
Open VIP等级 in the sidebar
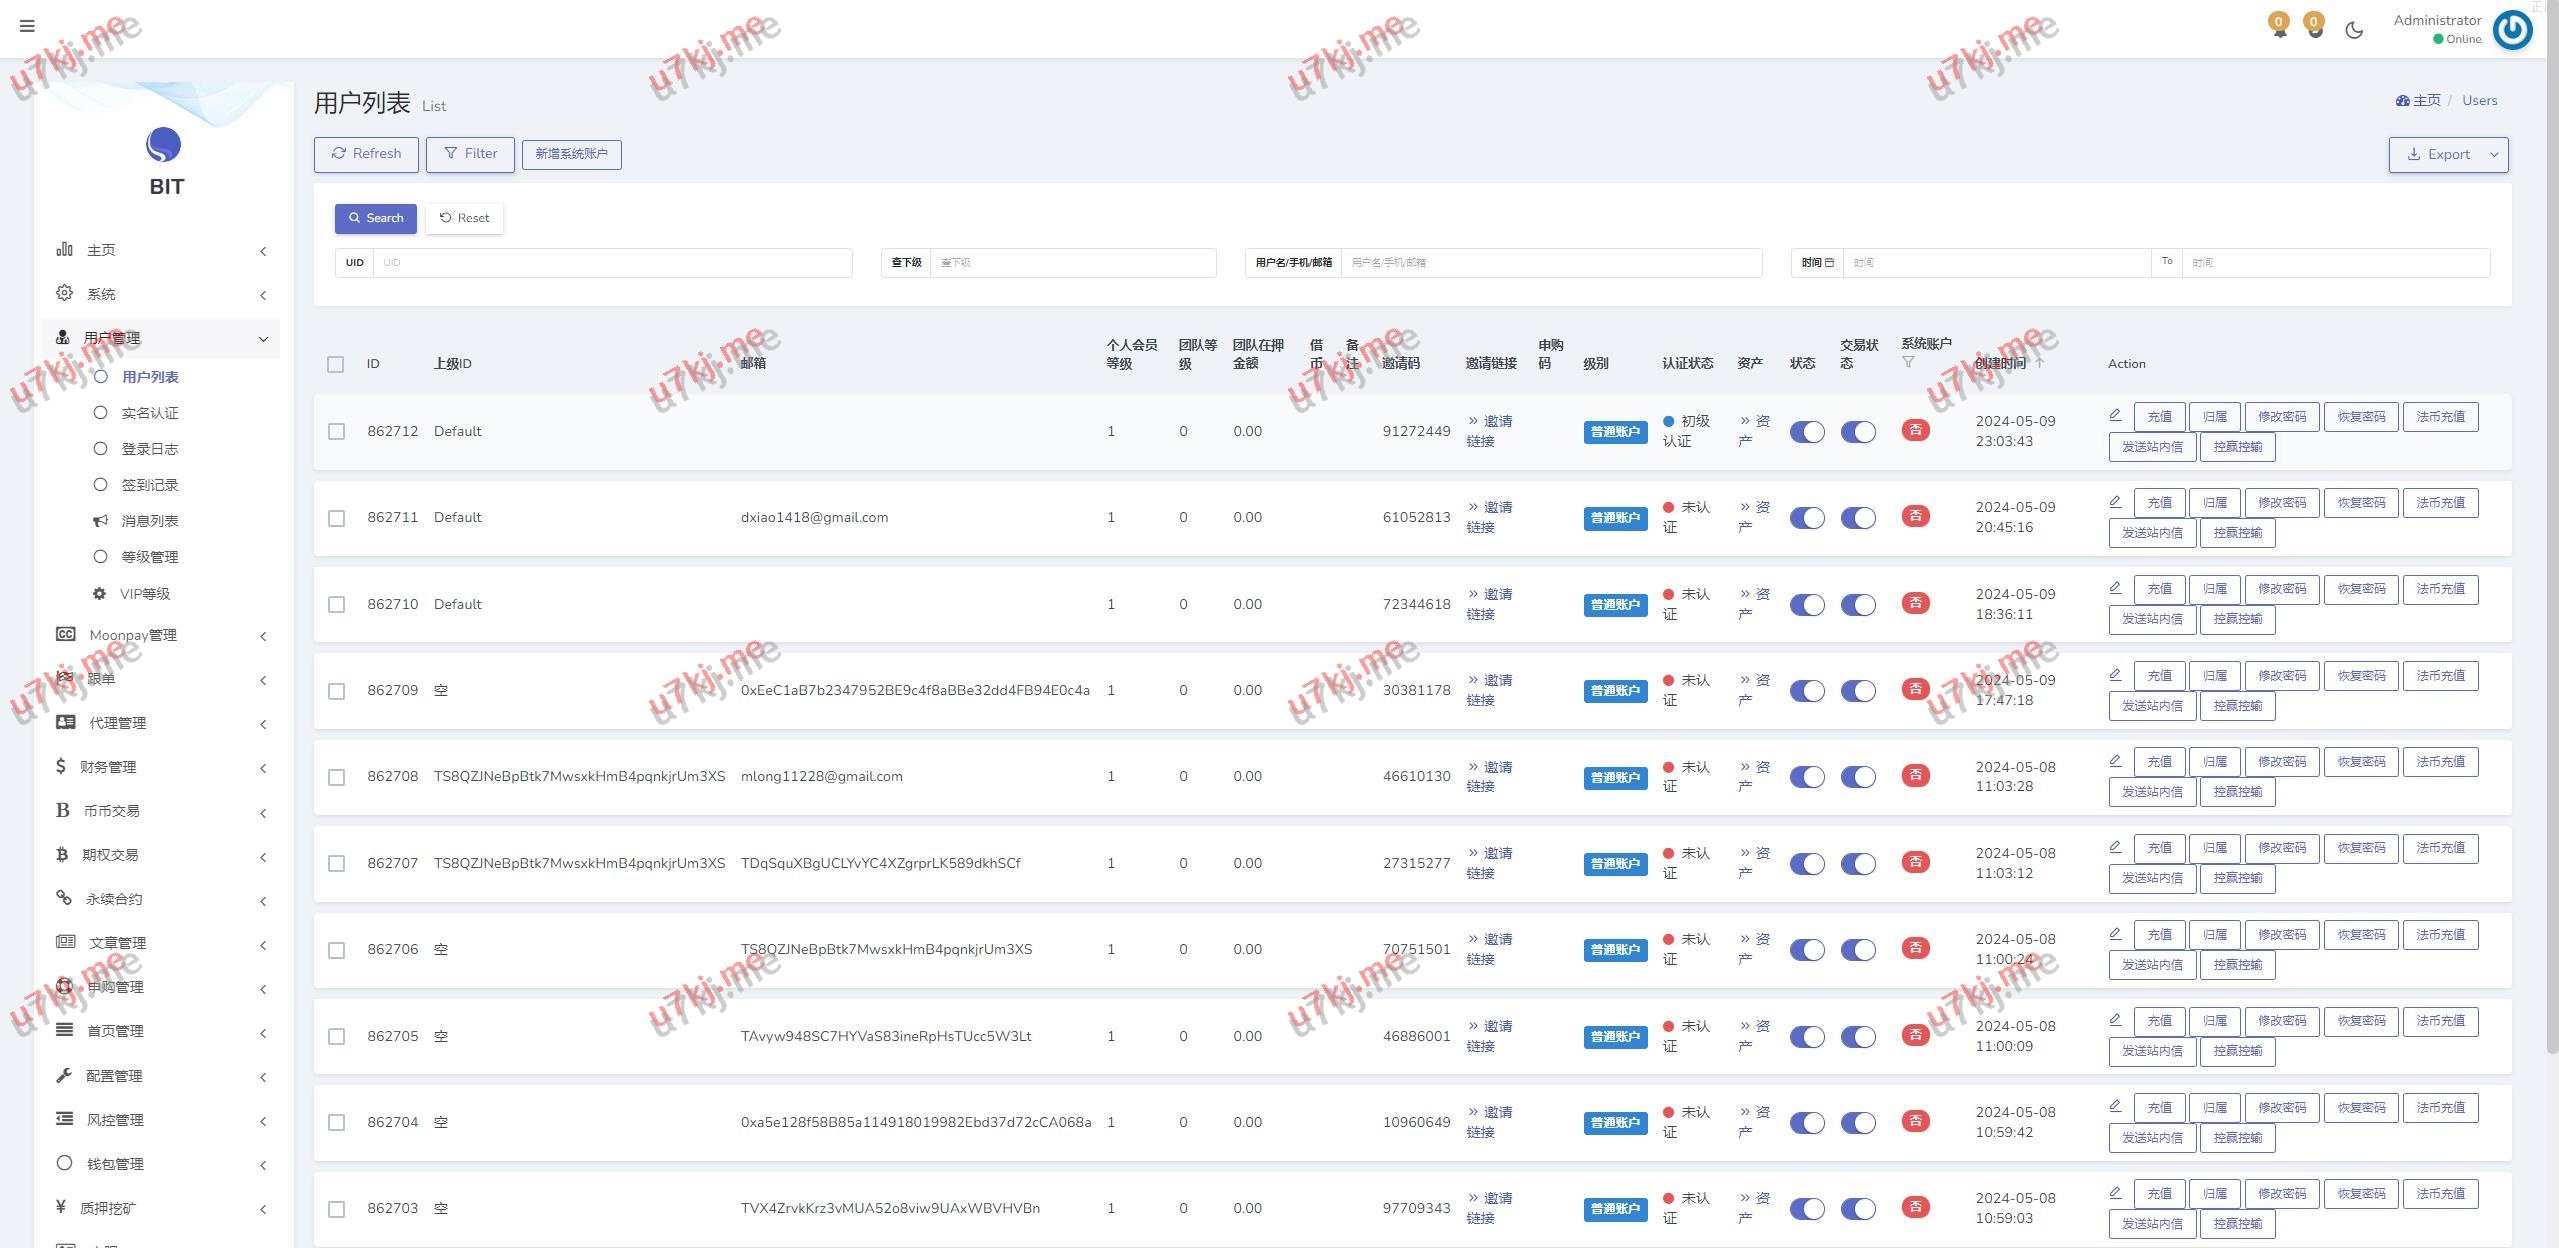pos(145,594)
